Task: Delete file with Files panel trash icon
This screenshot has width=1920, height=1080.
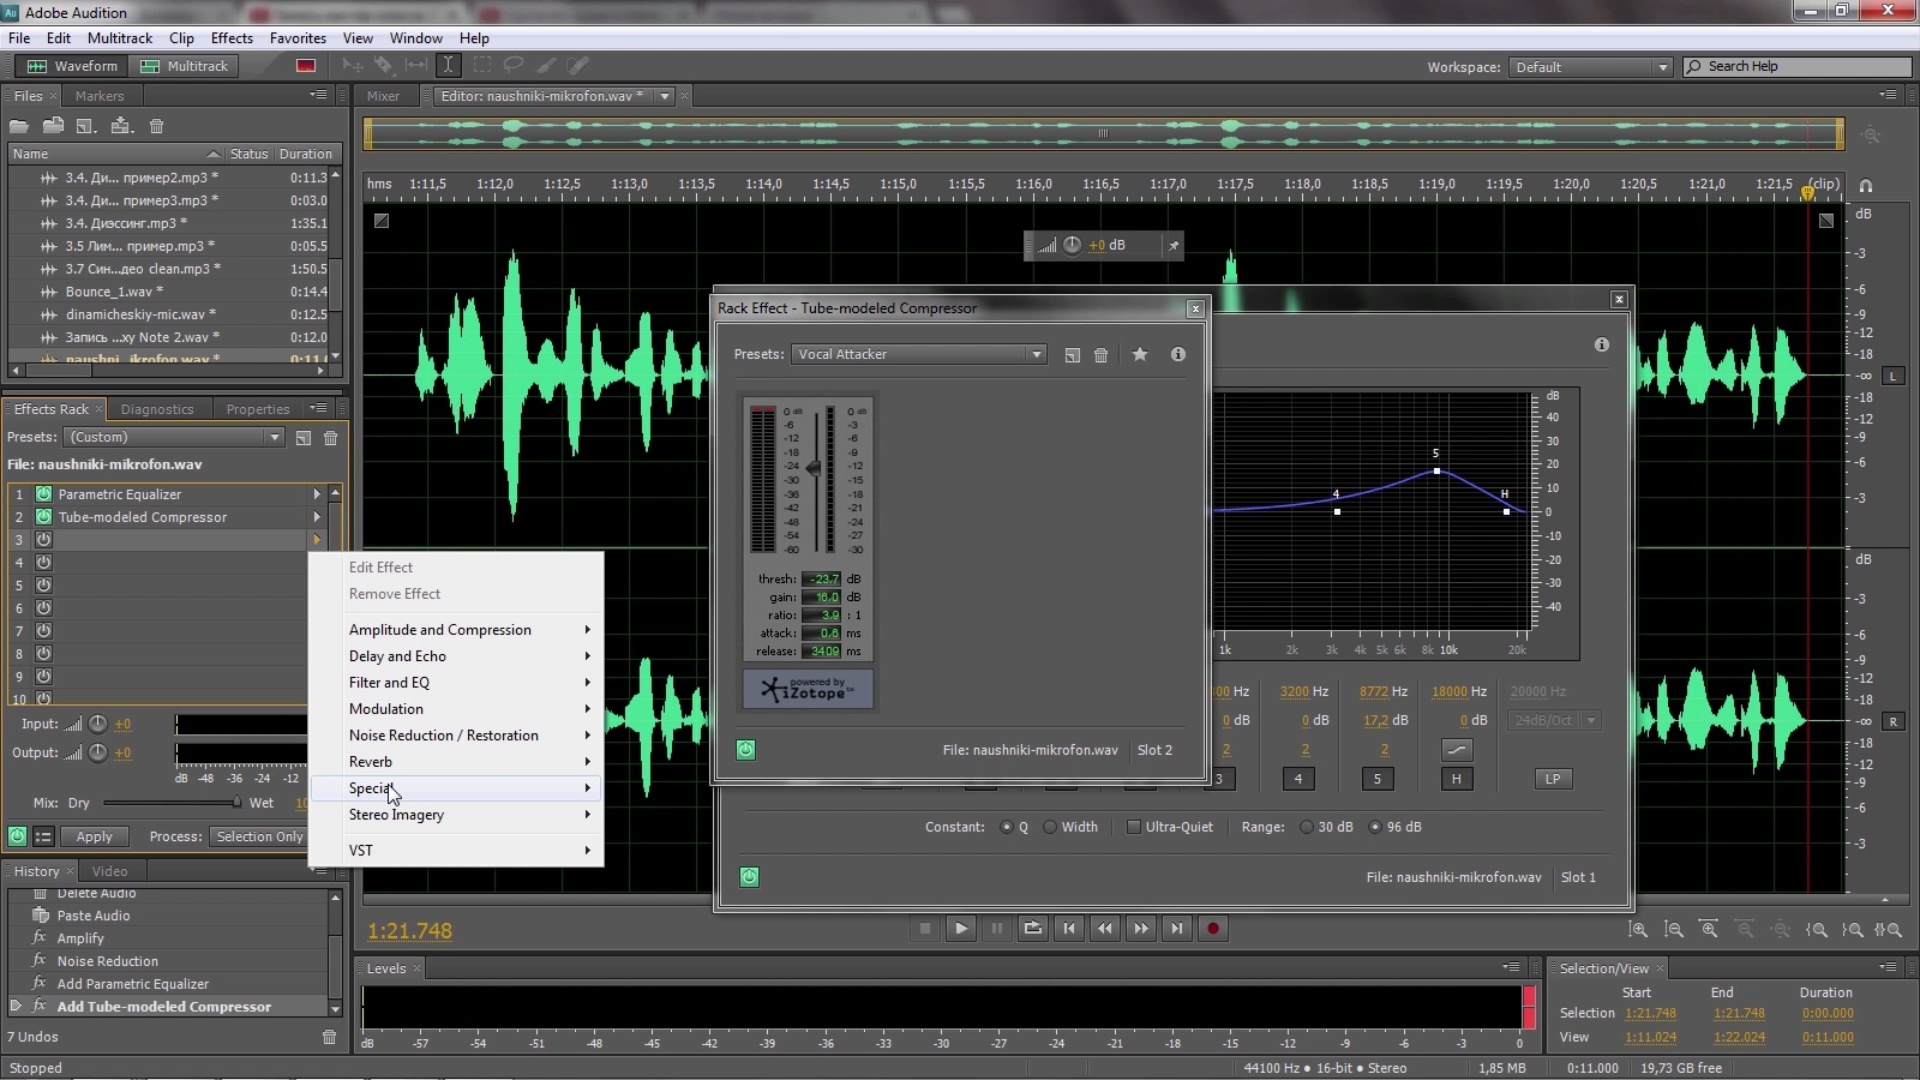Action: (x=156, y=126)
